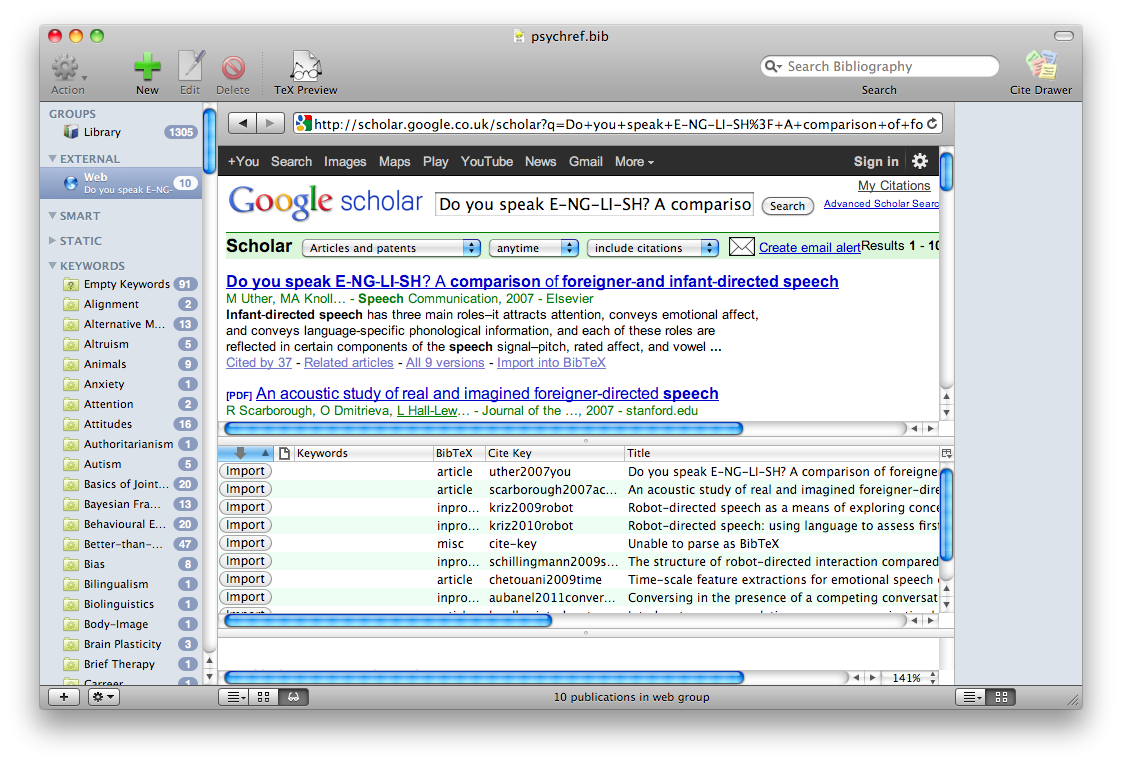Click the Google Scholar Search button
This screenshot has width=1122, height=764.
(787, 206)
